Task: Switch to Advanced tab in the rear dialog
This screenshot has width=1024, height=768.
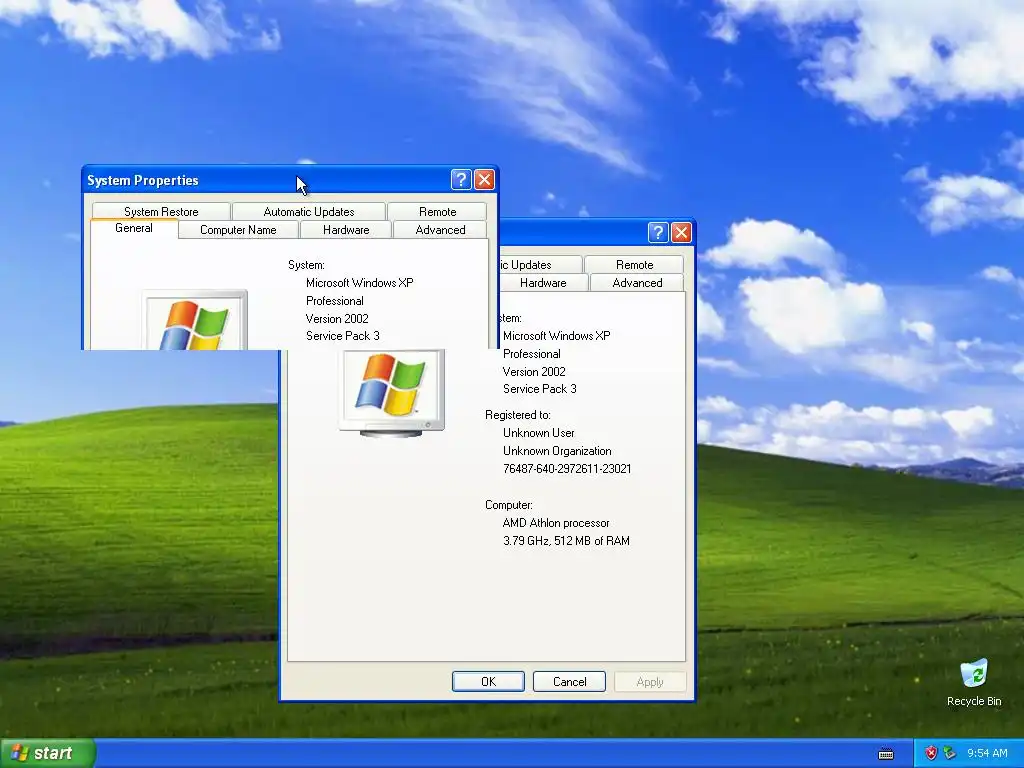Action: coord(637,283)
